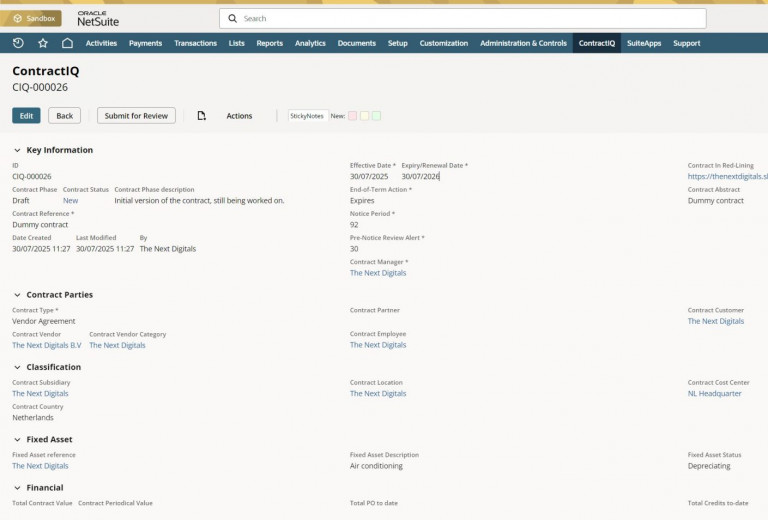Open the Documents menu
The height and width of the screenshot is (520, 768).
coord(357,43)
